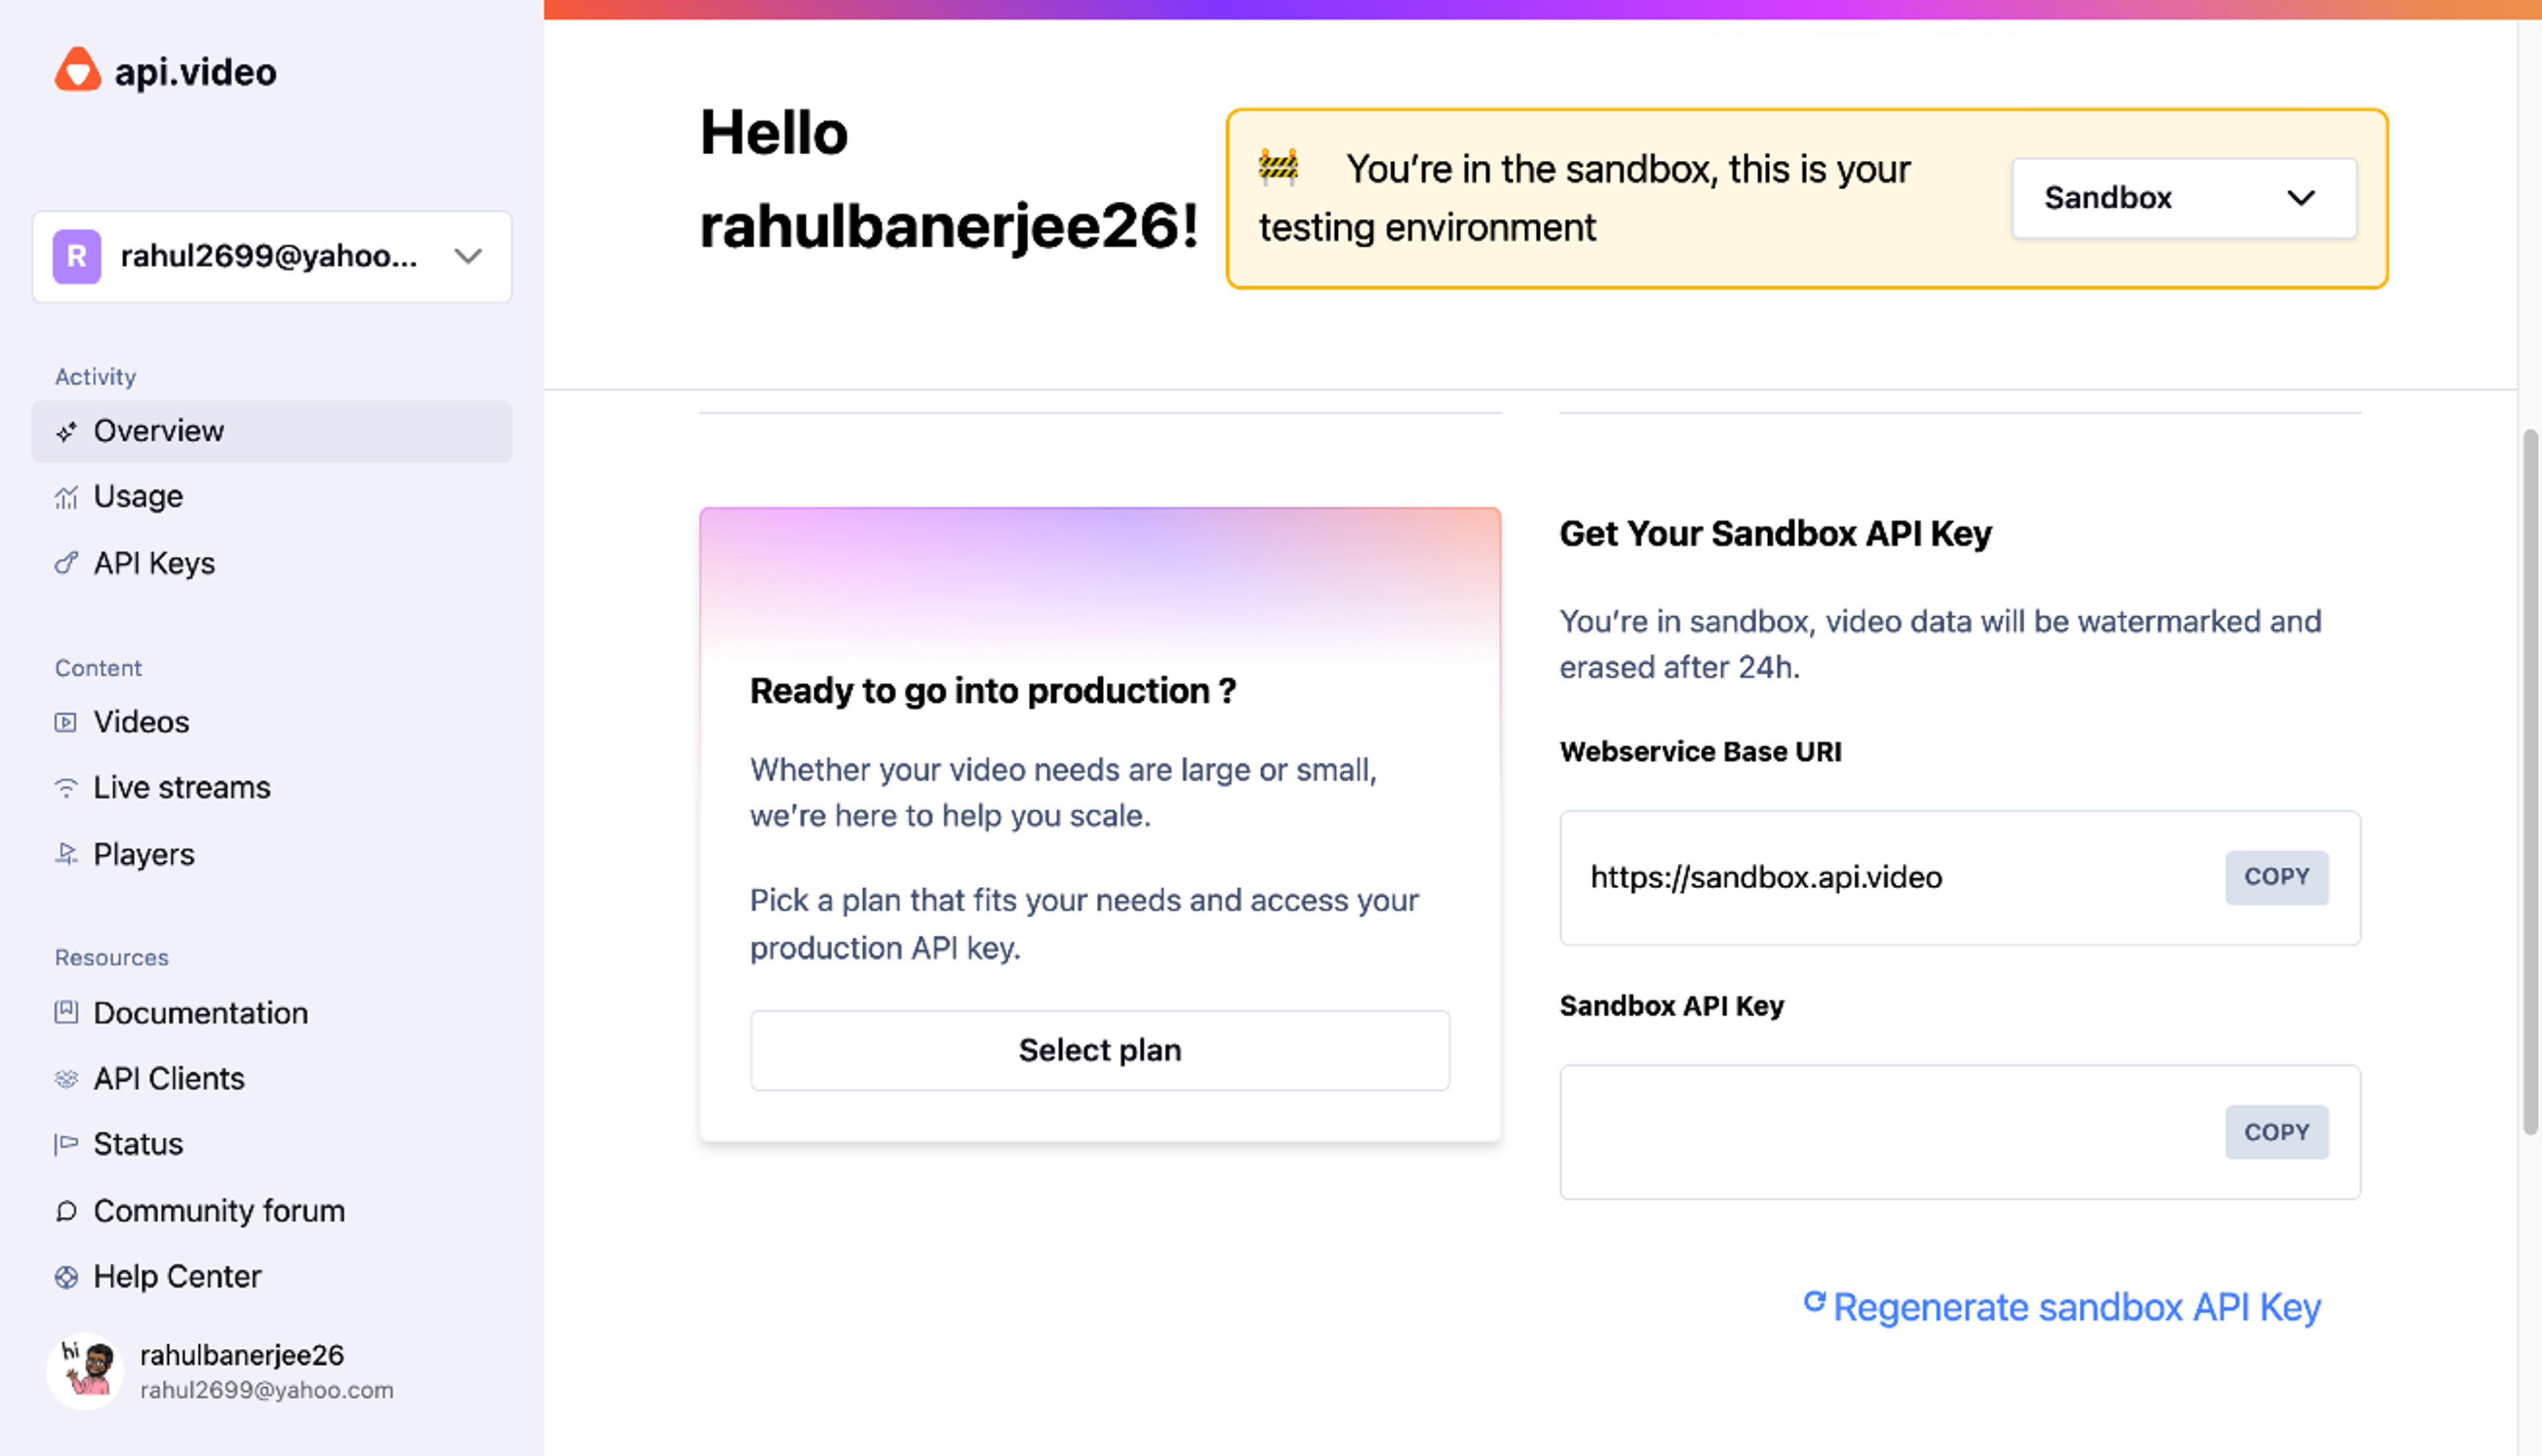Click the Overview sparkle icon
2542x1456 pixels.
66,432
